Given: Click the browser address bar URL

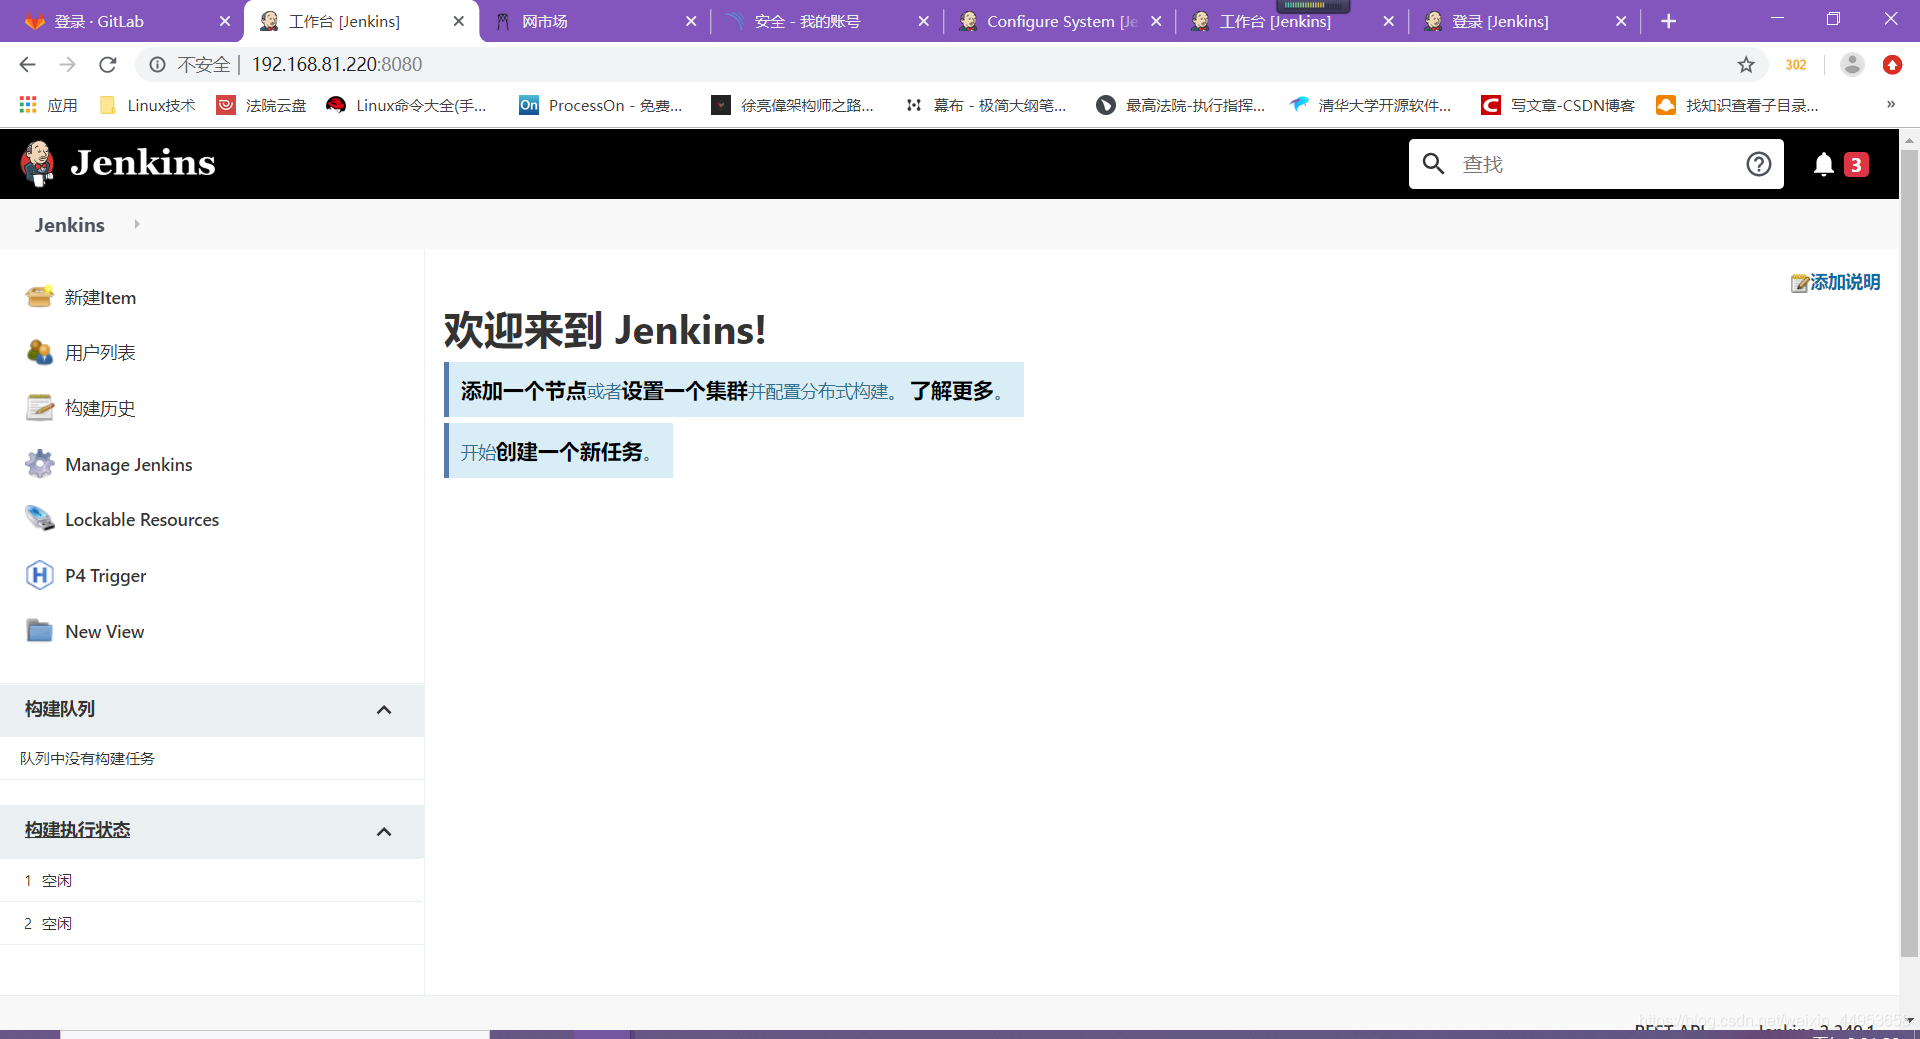Looking at the screenshot, I should pyautogui.click(x=337, y=64).
